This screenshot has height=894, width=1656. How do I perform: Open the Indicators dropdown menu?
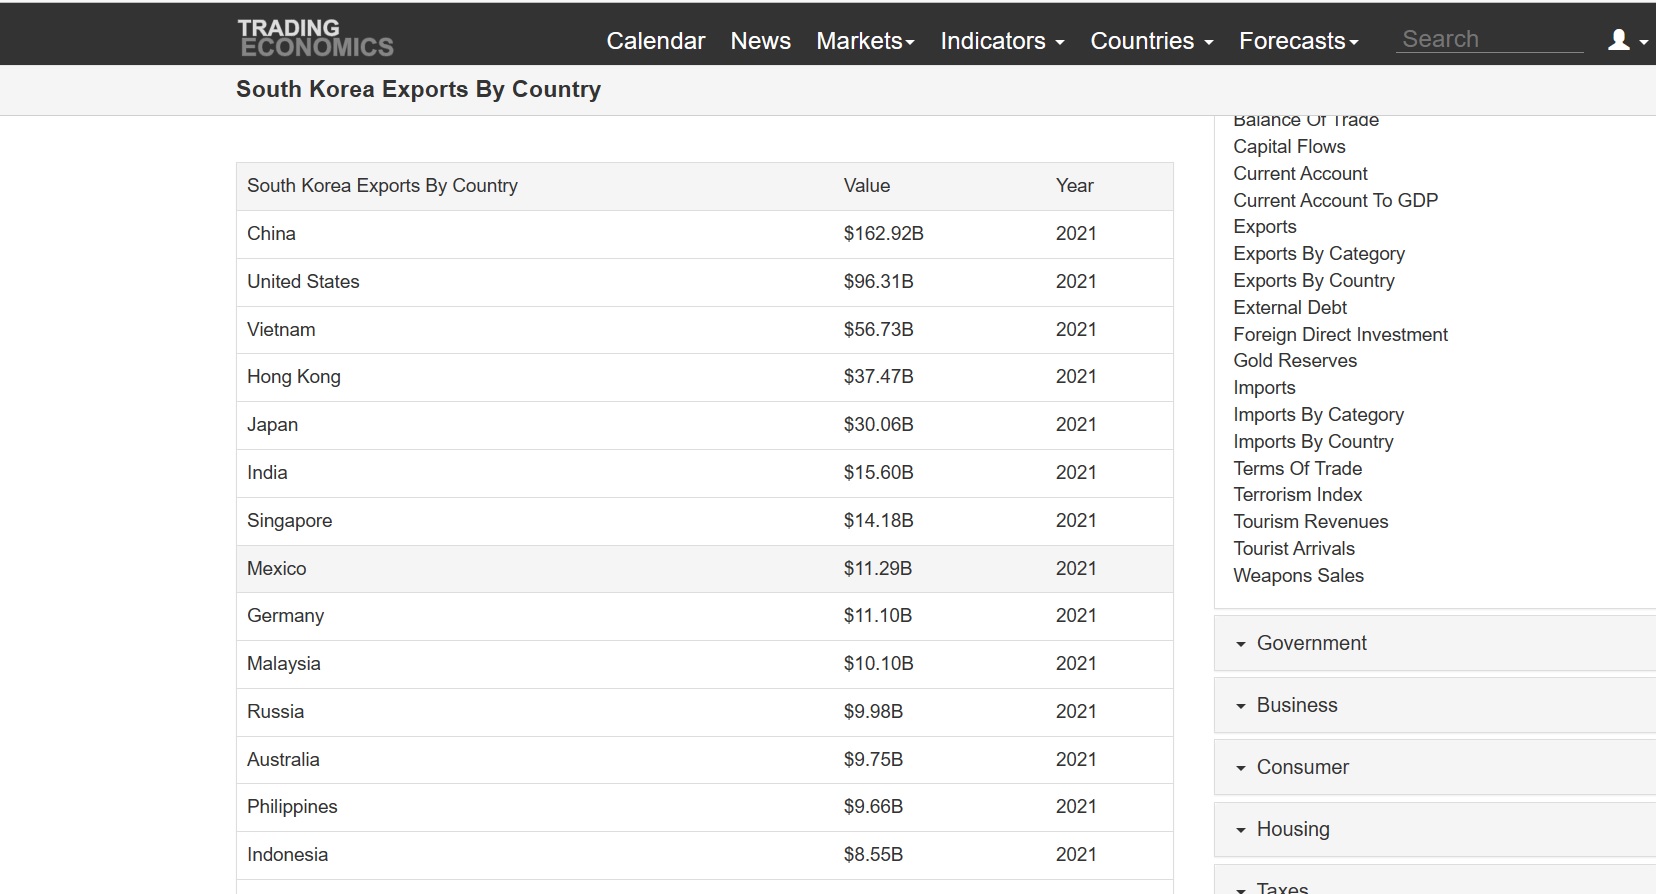pyautogui.click(x=1002, y=41)
